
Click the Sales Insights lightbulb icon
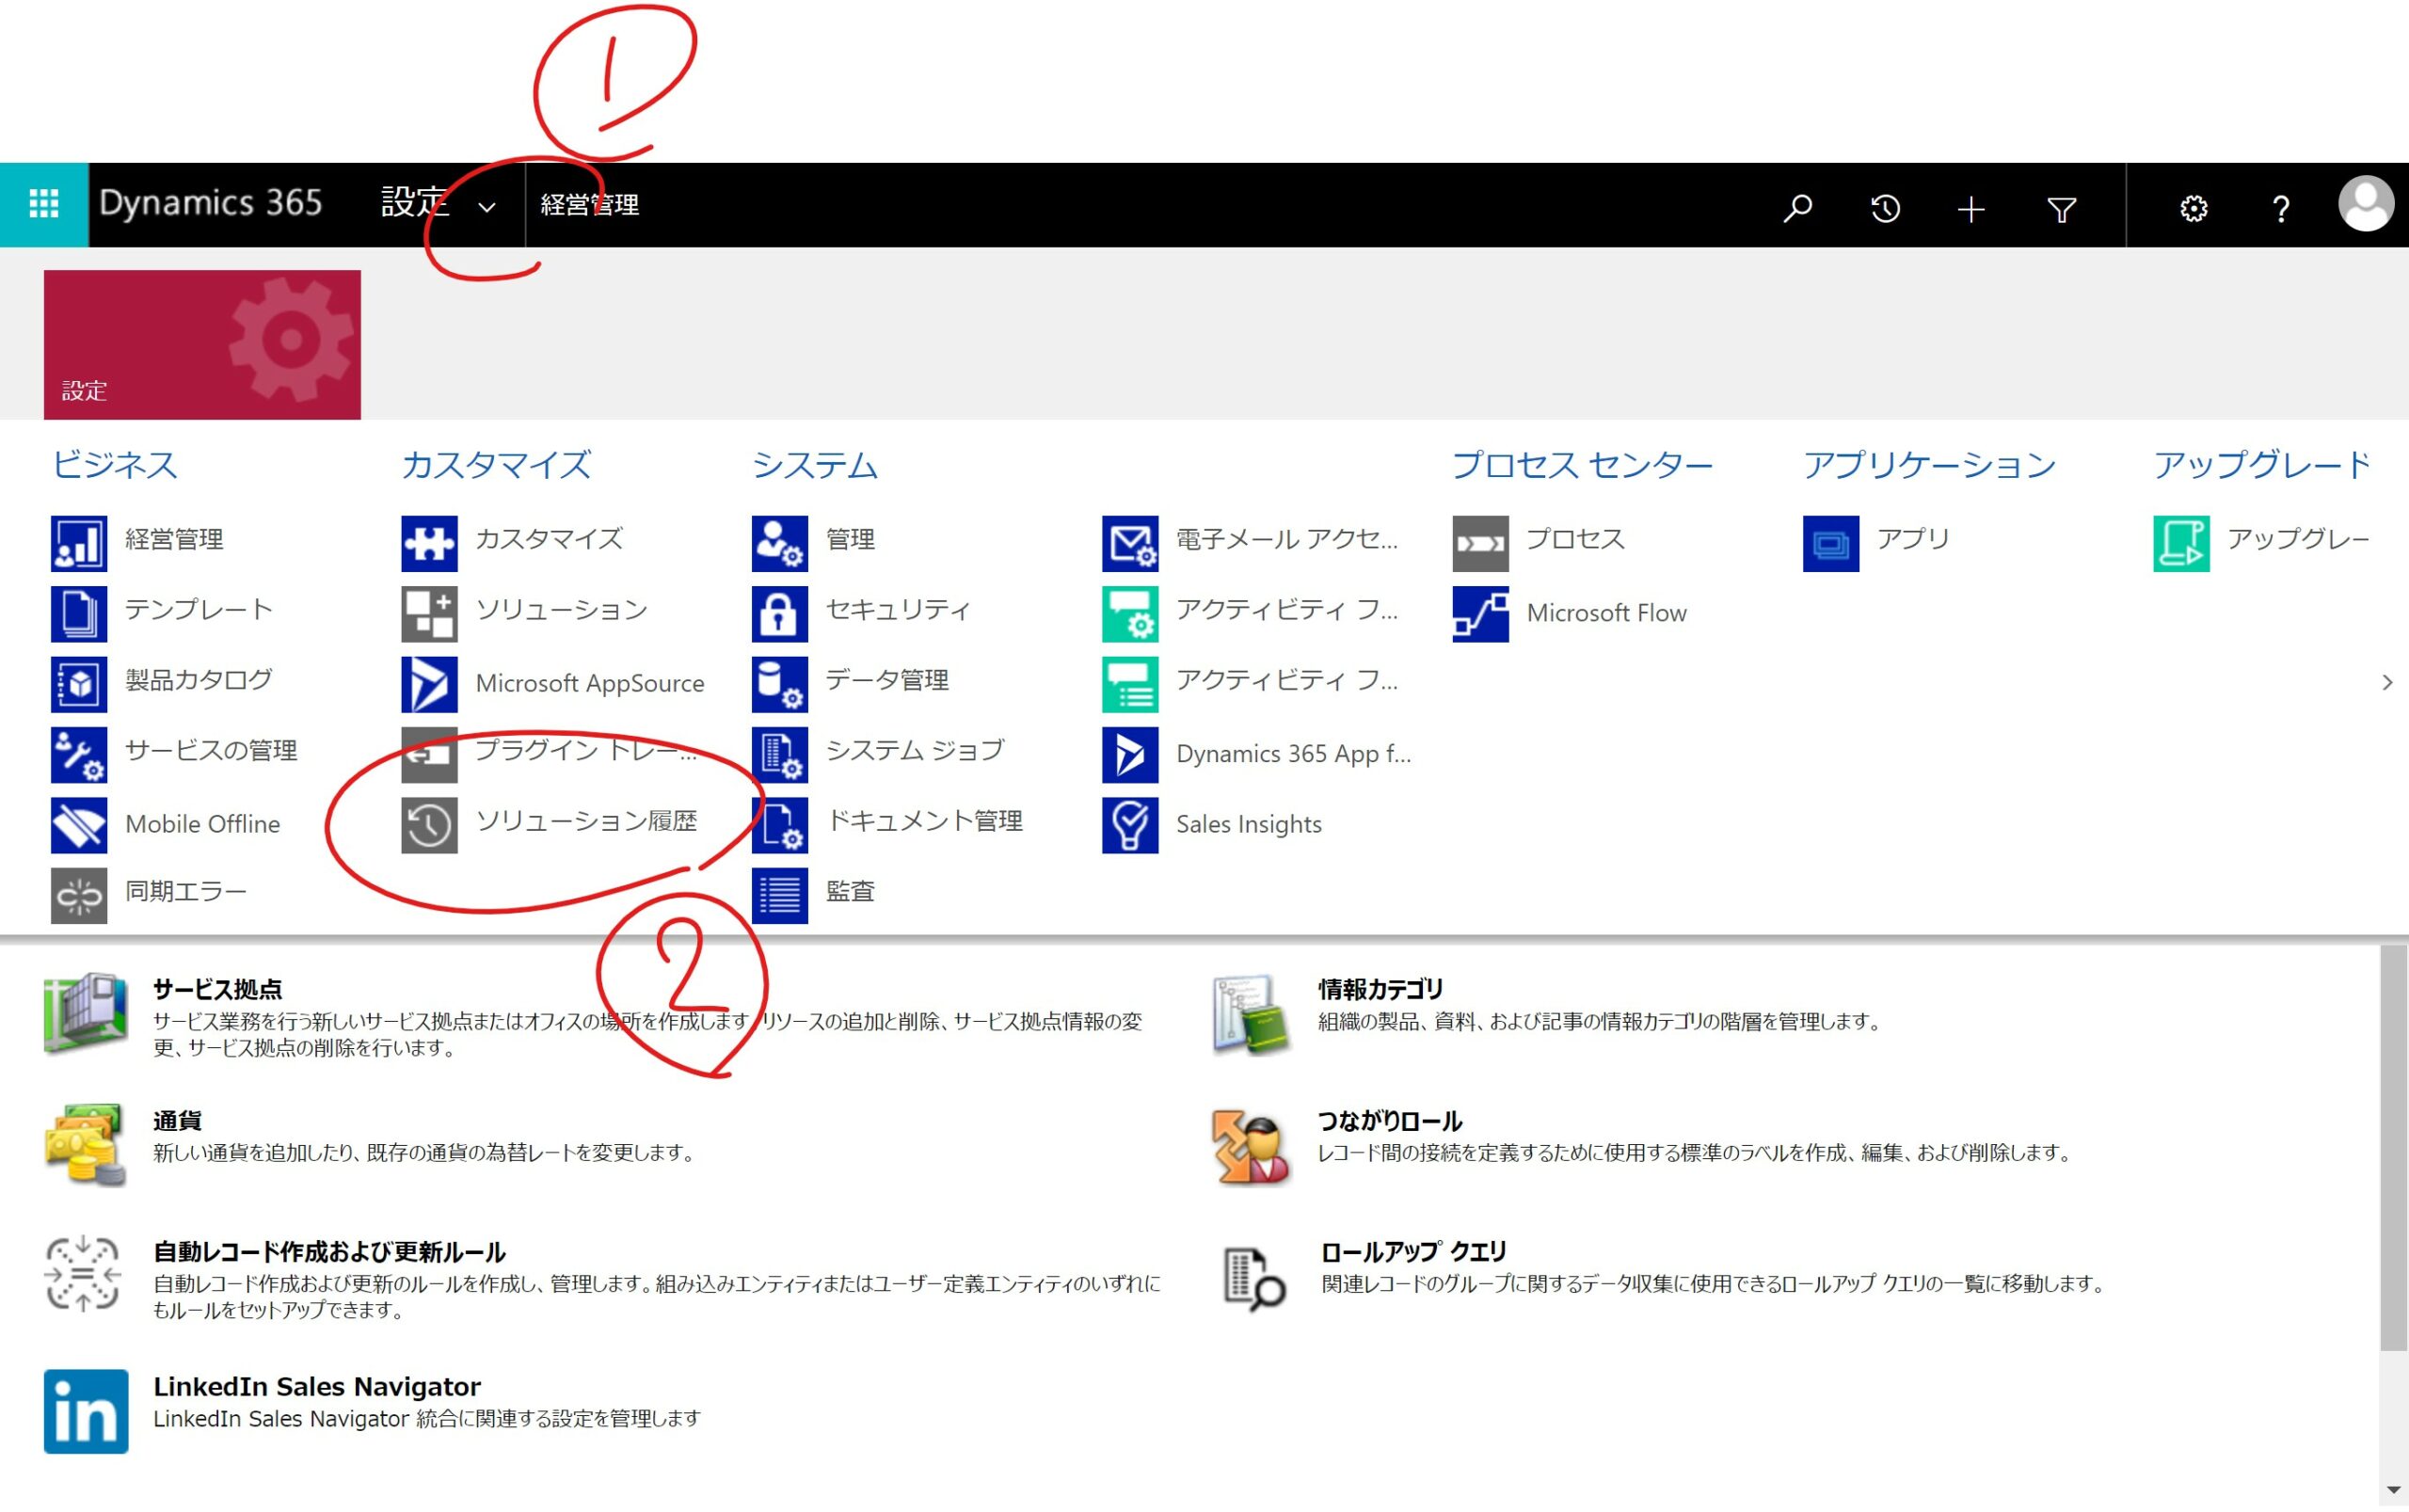coord(1130,824)
